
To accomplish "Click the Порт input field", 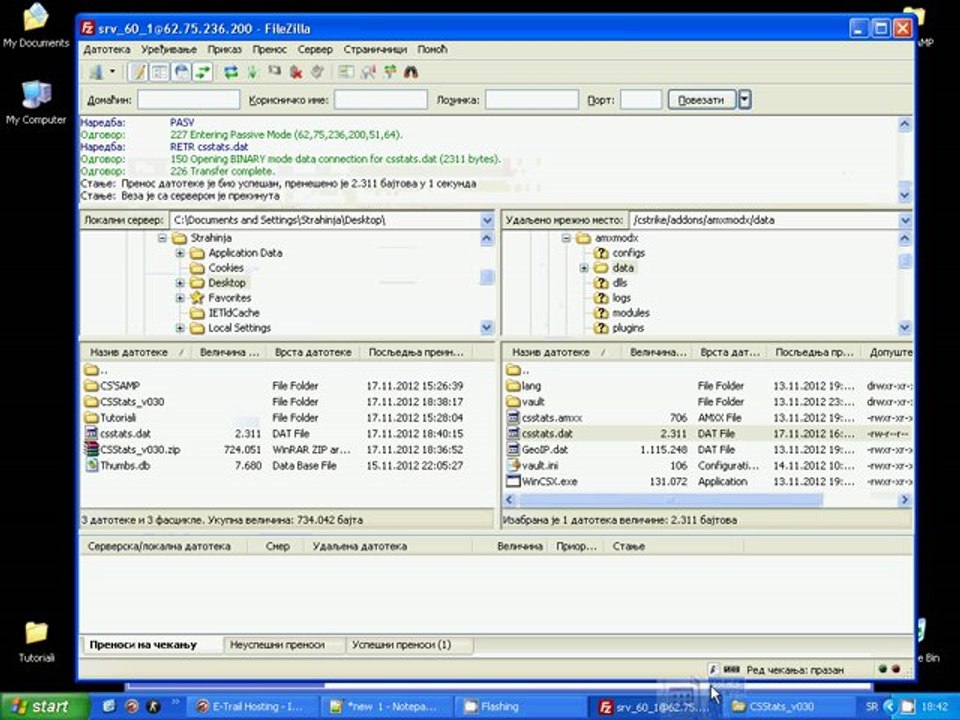I will (x=641, y=100).
